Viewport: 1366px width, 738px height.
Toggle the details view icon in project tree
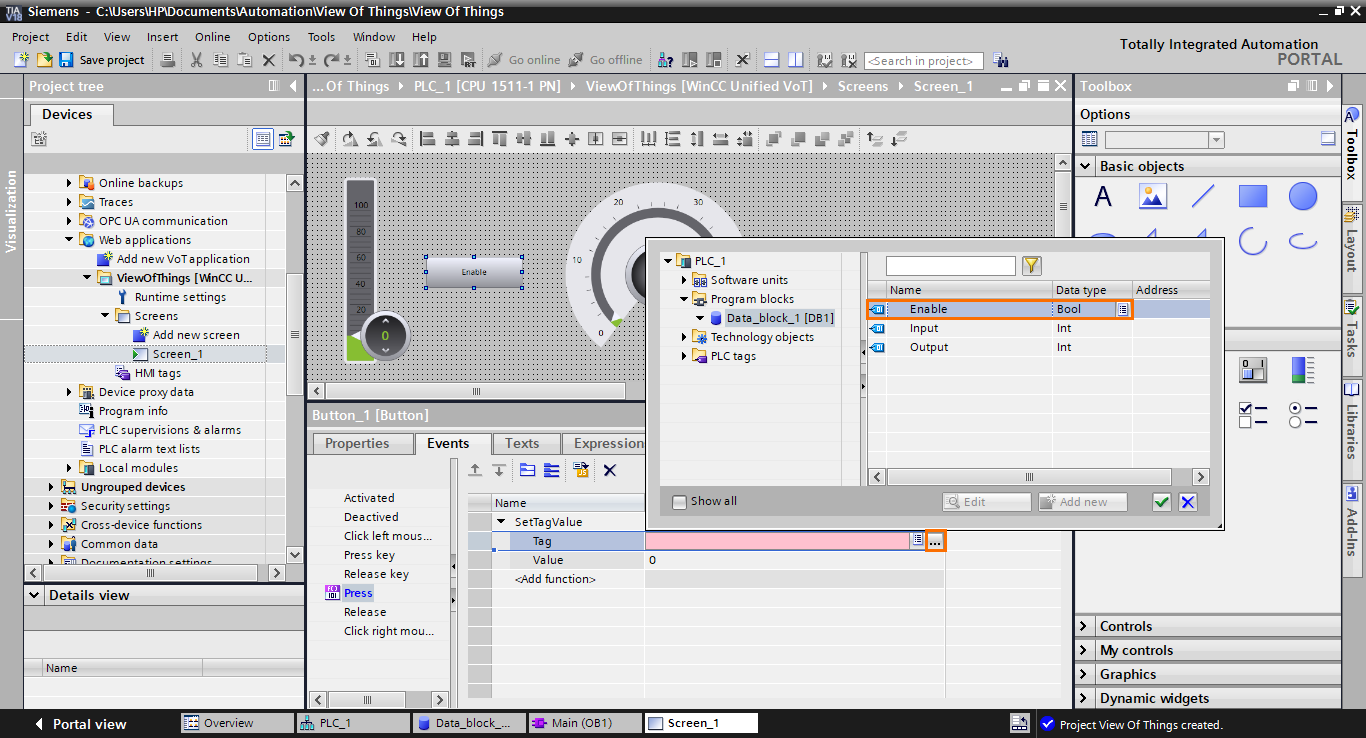(263, 139)
